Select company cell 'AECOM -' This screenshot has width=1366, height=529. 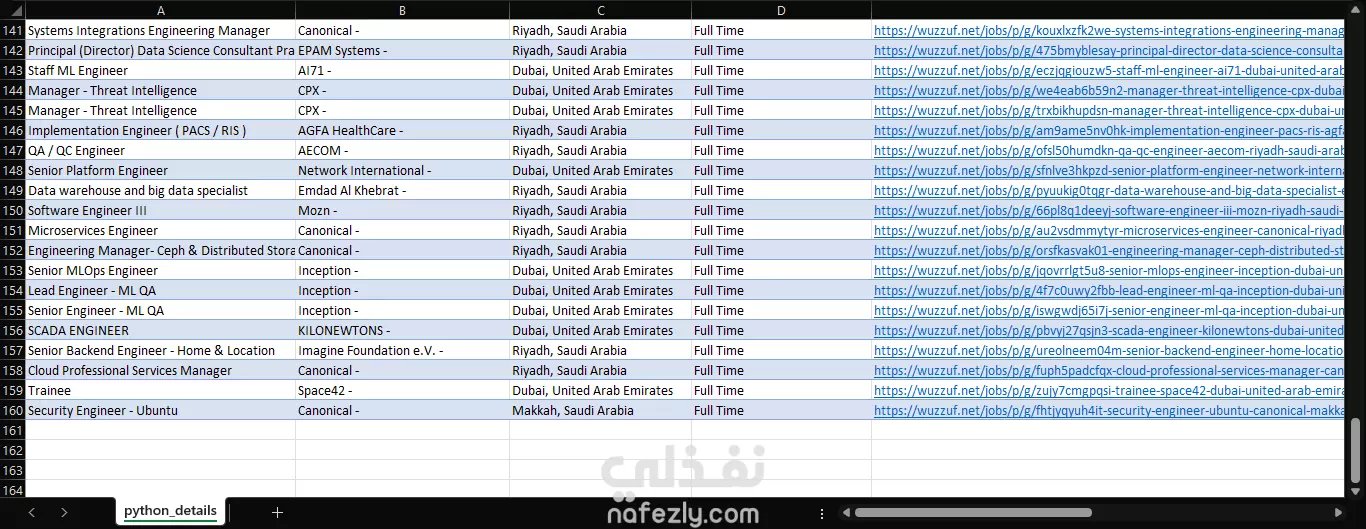pos(403,150)
